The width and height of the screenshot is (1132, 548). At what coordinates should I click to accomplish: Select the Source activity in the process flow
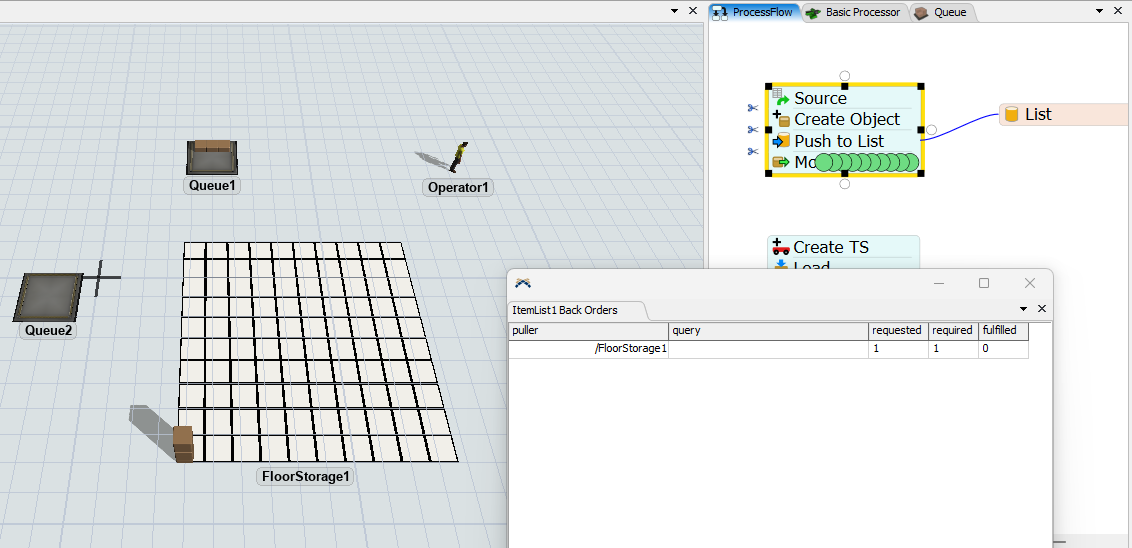[820, 98]
